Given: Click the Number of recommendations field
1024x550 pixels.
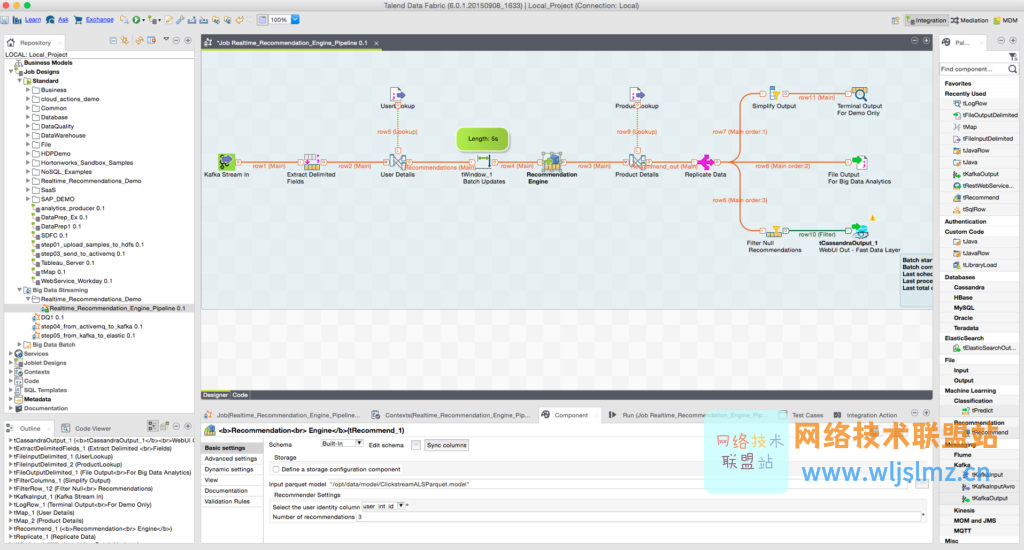Looking at the screenshot, I should tap(639, 517).
